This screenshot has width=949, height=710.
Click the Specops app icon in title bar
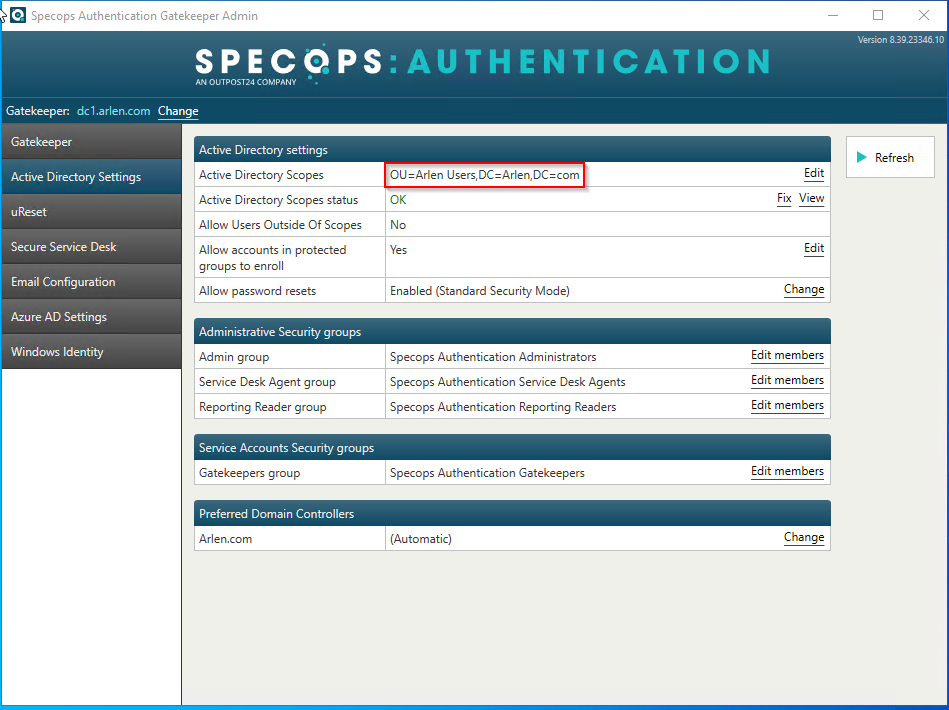(18, 15)
